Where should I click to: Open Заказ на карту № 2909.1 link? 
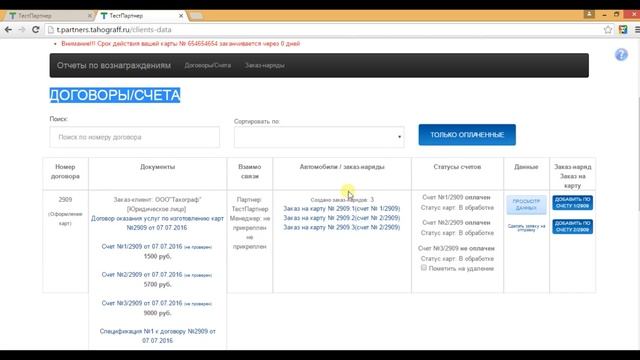click(x=342, y=209)
